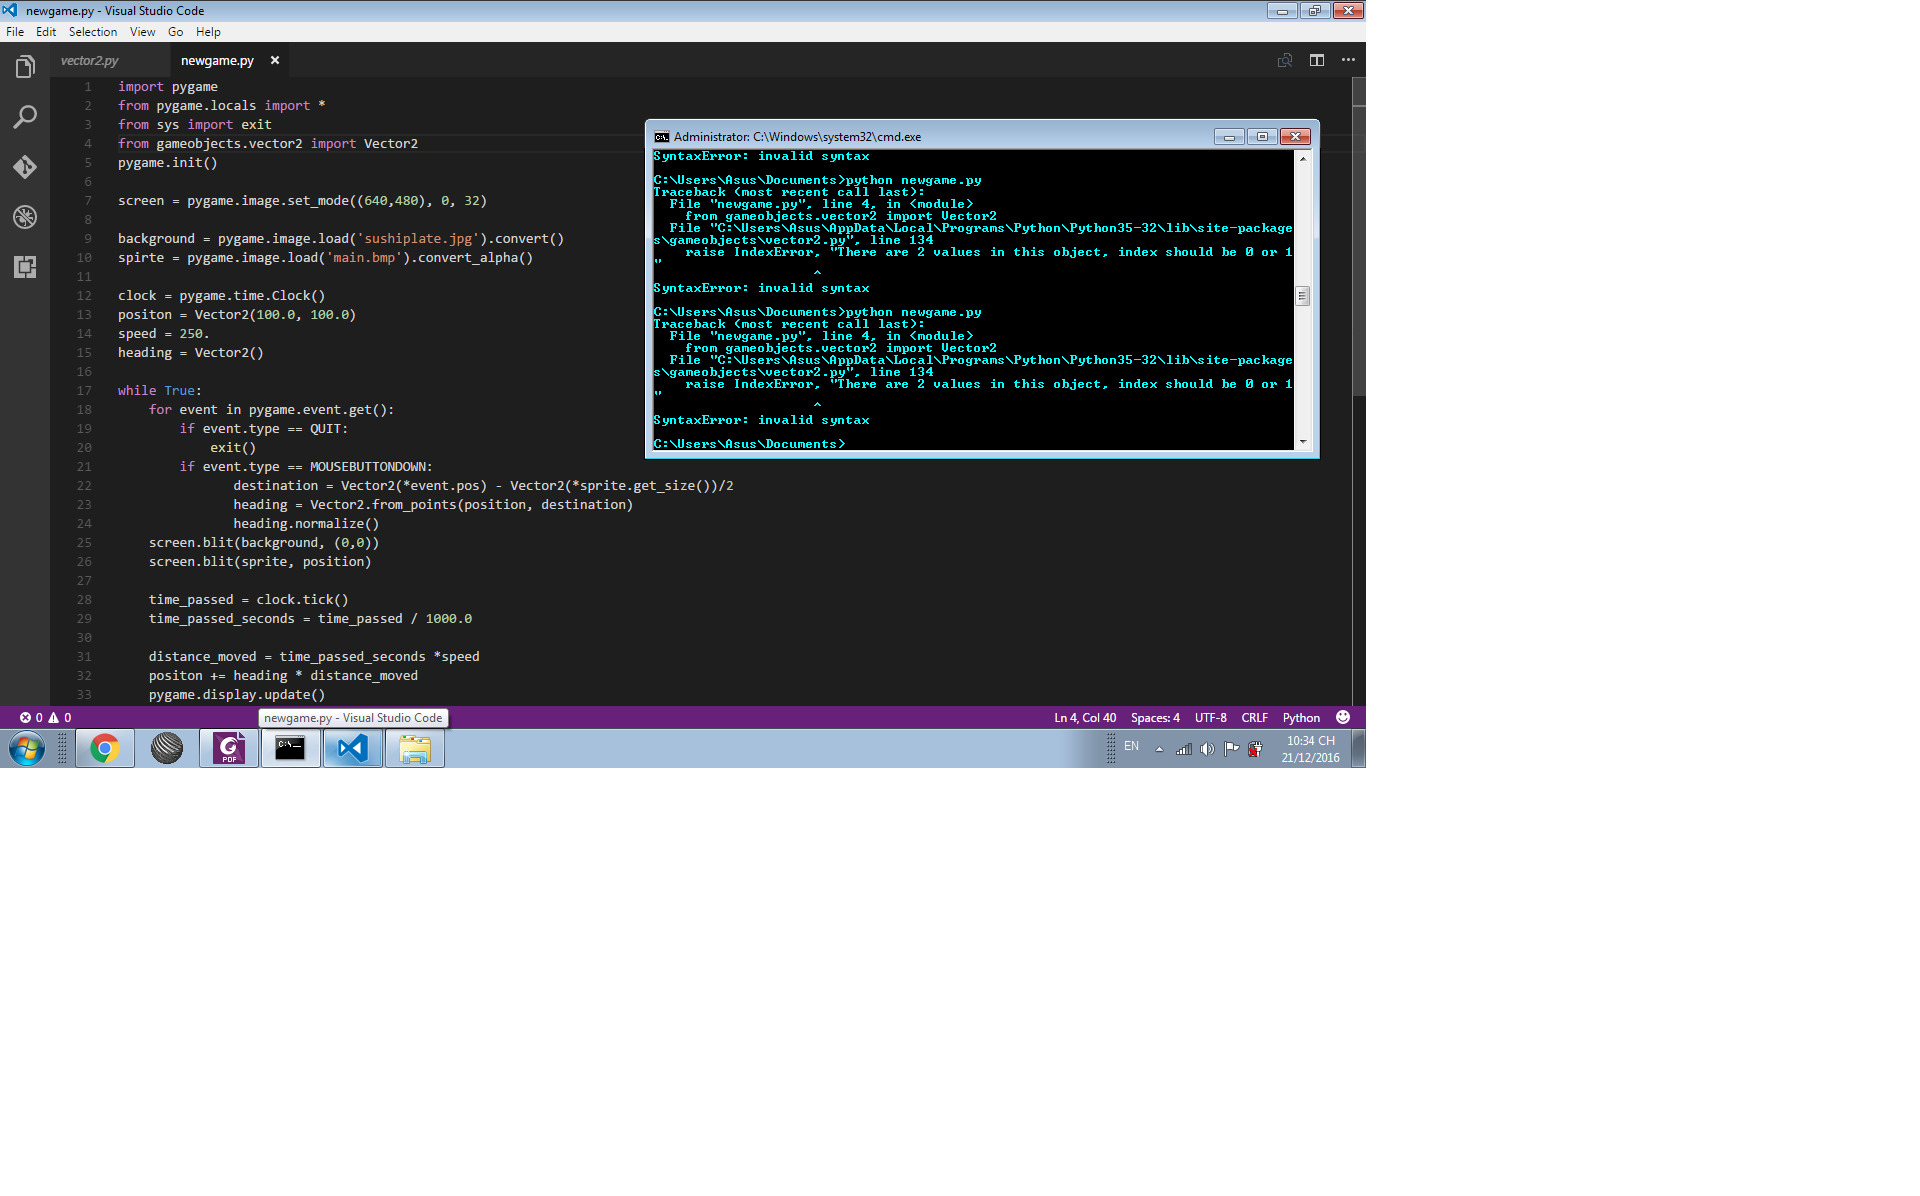Open the Extensions view icon
The height and width of the screenshot is (1196, 1920).
[x=25, y=267]
